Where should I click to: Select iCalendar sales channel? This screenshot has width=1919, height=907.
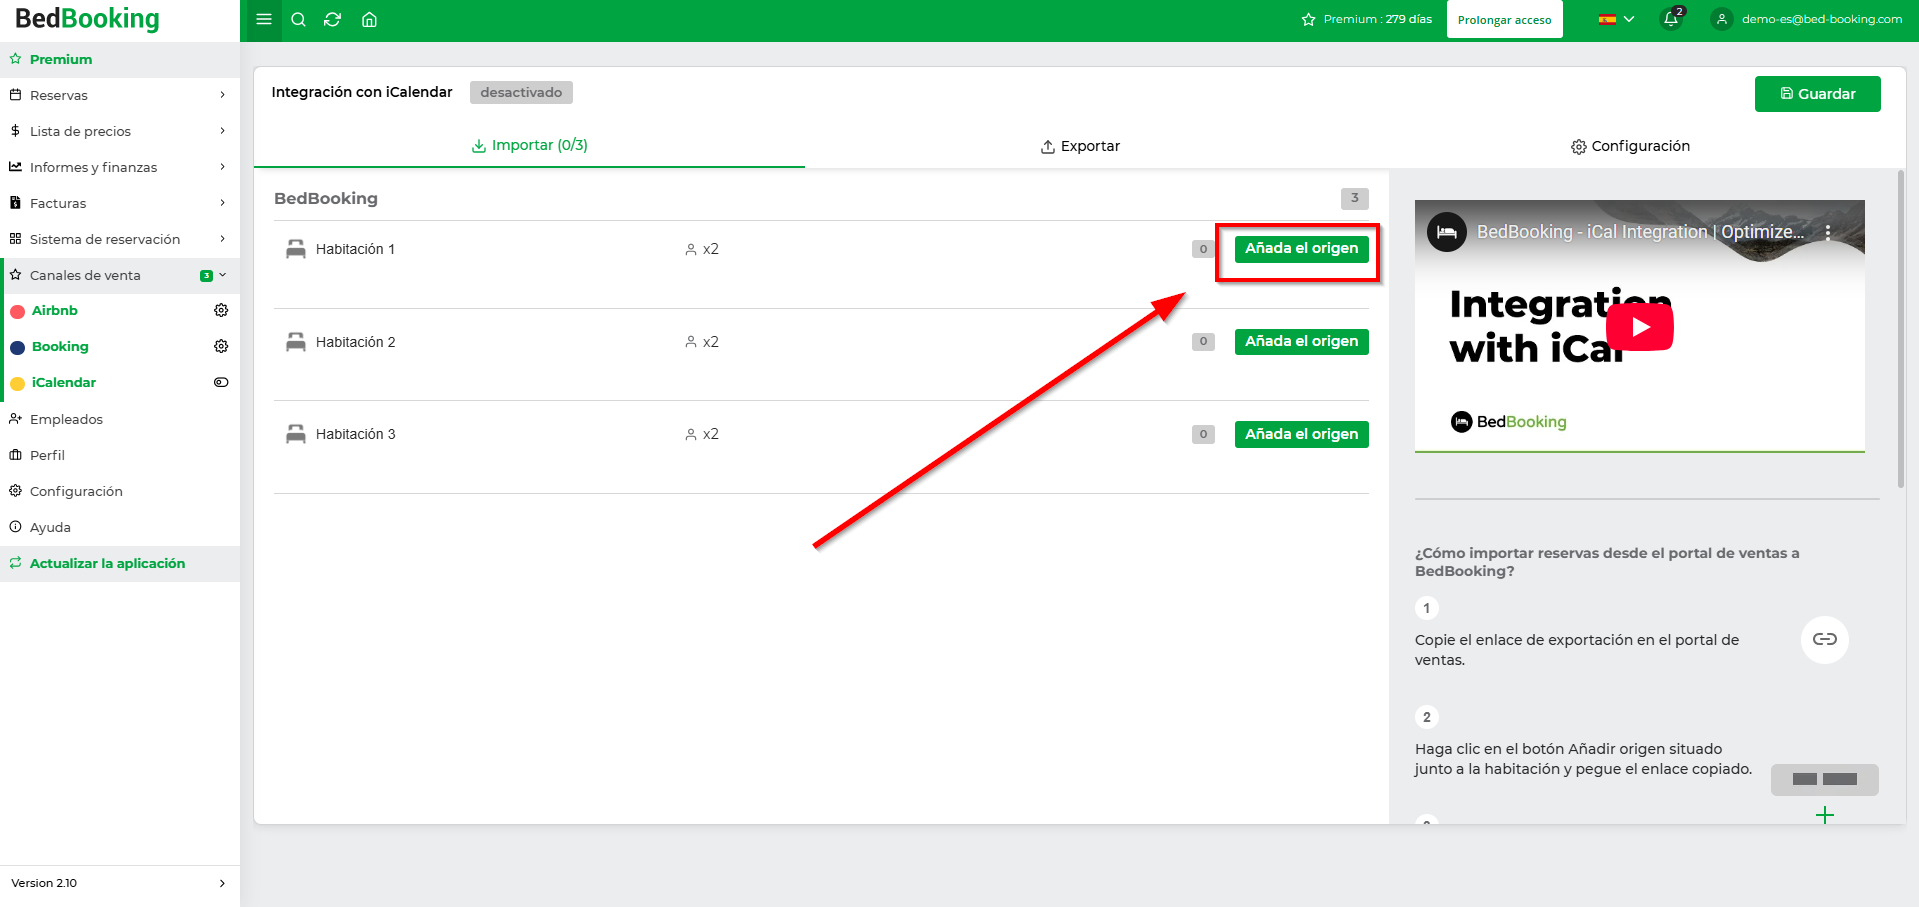coord(64,382)
